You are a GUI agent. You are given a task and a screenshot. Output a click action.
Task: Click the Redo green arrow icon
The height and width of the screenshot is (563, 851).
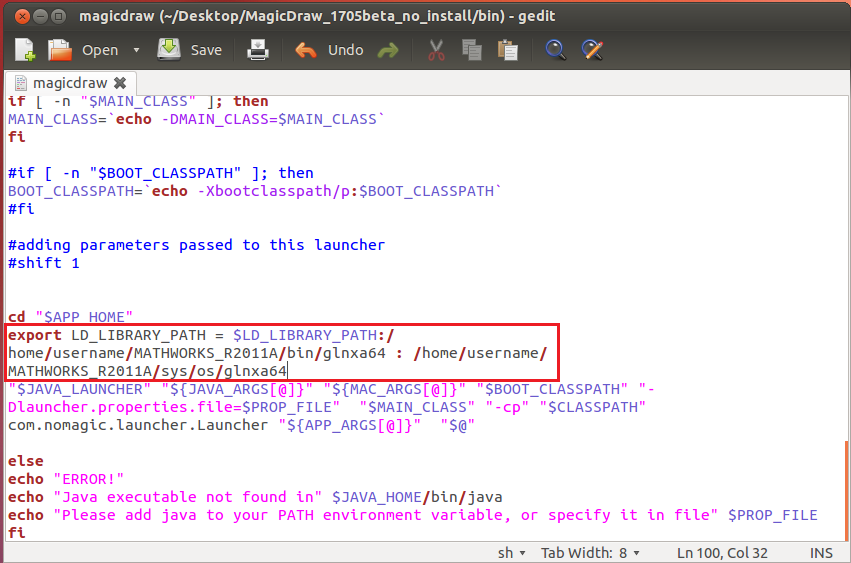[x=388, y=50]
